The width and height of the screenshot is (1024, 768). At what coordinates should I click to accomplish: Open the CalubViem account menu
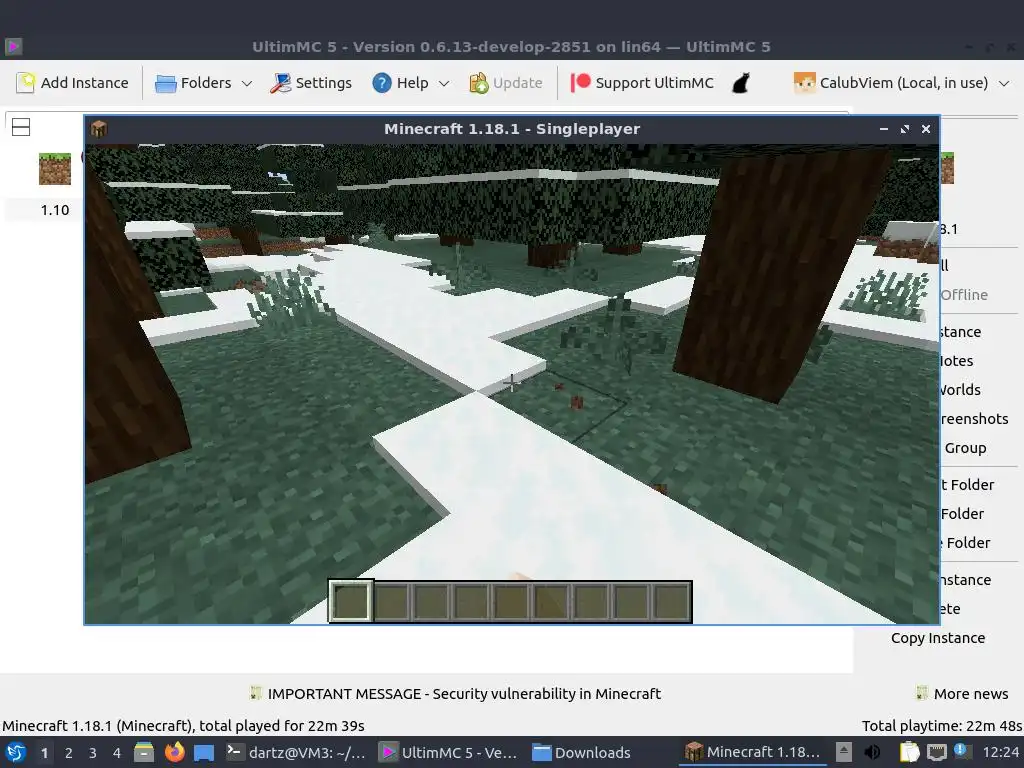pyautogui.click(x=901, y=83)
